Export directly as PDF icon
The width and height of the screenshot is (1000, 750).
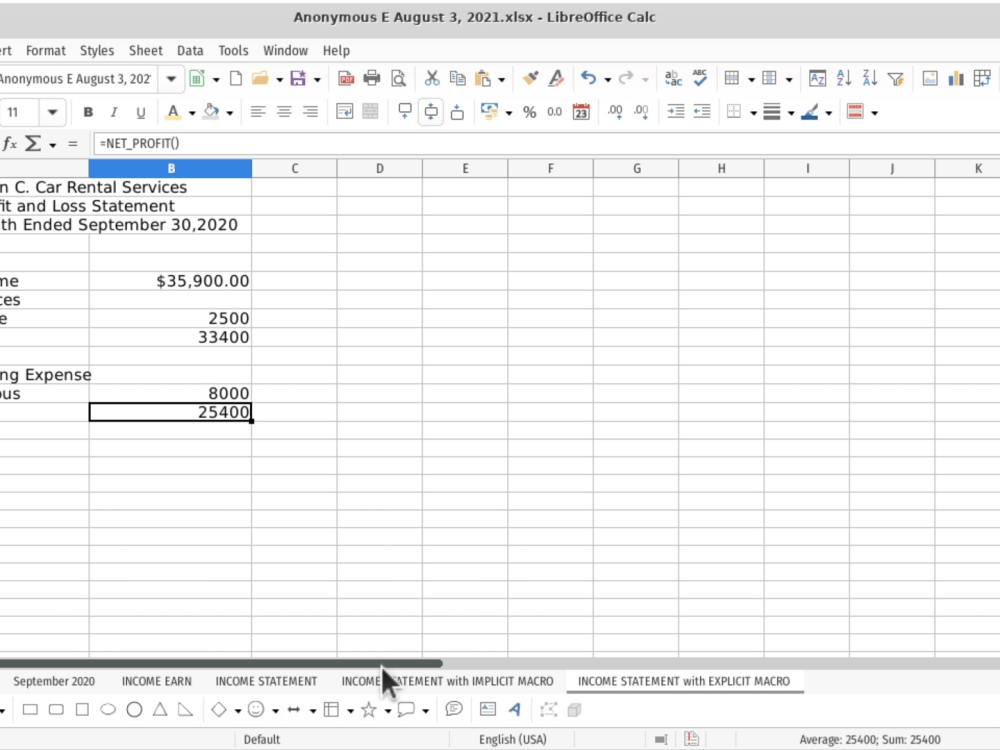tap(346, 79)
